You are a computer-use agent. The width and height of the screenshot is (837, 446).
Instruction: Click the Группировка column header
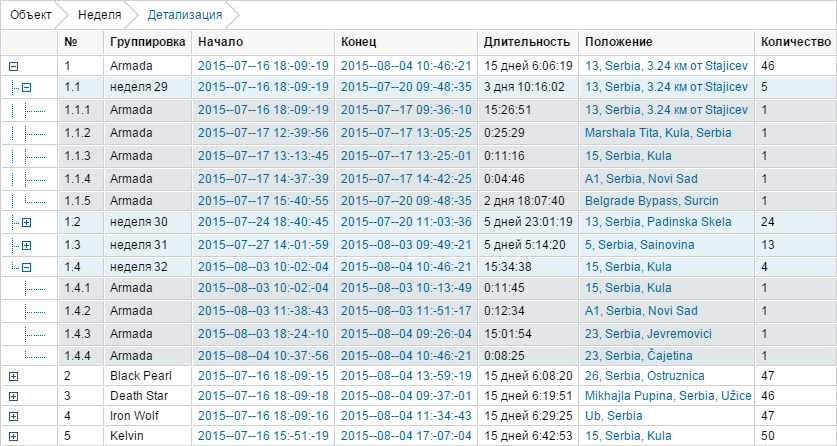coord(148,42)
